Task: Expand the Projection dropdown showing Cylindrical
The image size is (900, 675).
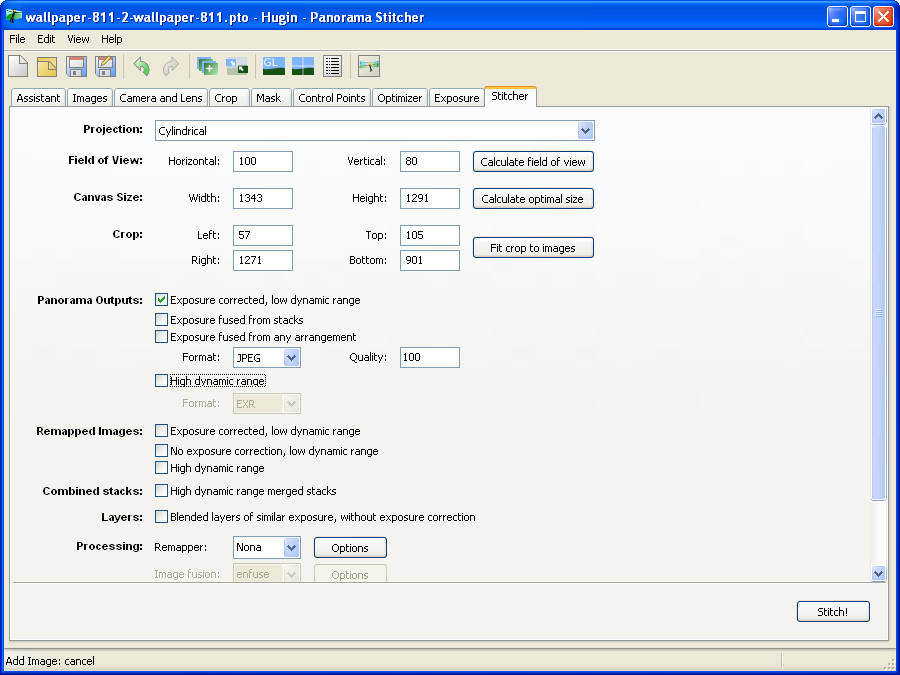Action: pos(585,131)
